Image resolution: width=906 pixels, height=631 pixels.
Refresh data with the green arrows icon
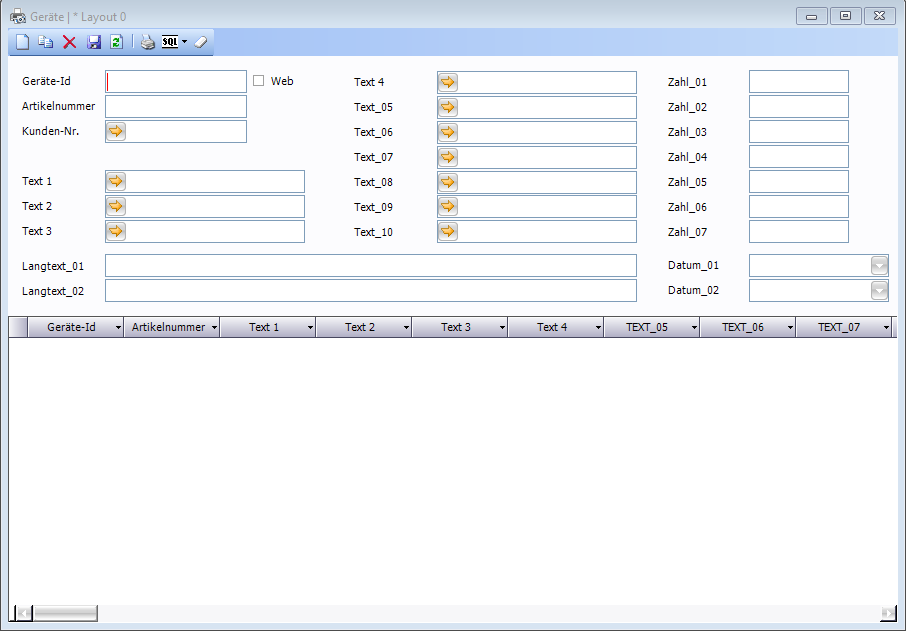pos(116,42)
